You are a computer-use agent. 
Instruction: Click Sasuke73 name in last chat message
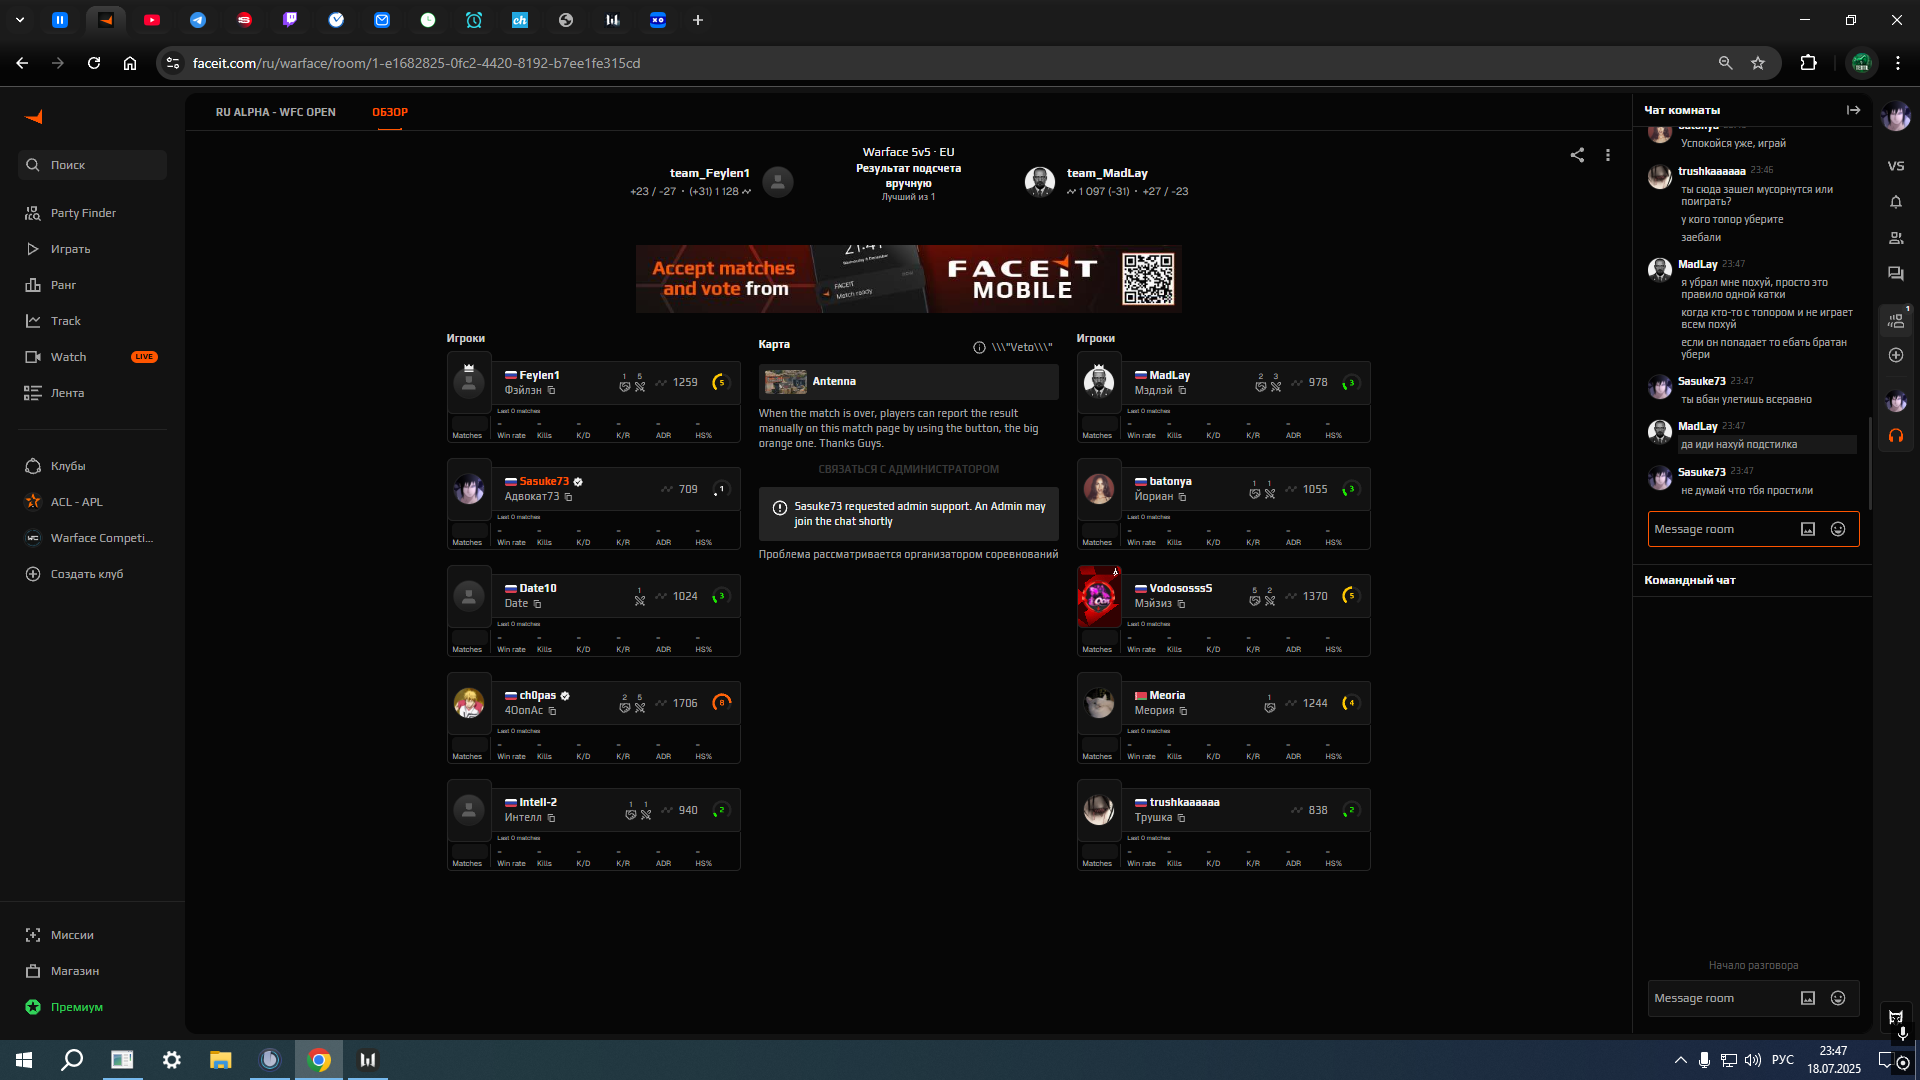coord(1701,472)
